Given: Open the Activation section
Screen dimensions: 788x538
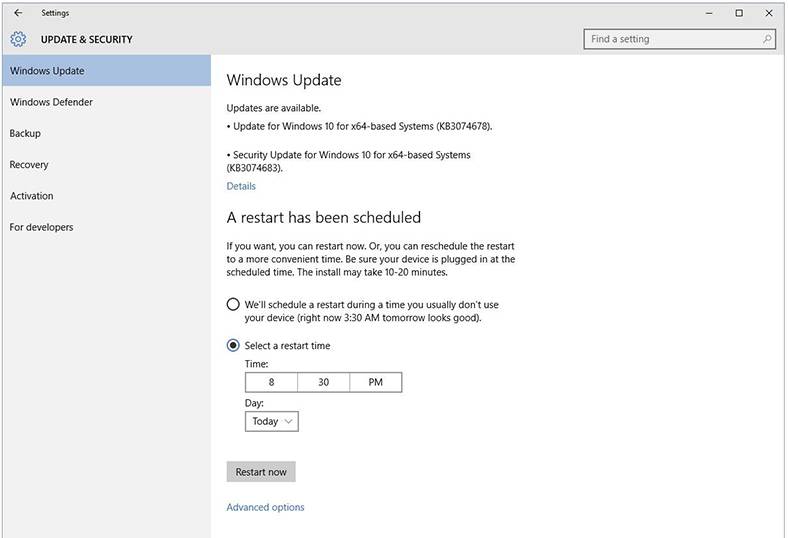Looking at the screenshot, I should point(107,196).
